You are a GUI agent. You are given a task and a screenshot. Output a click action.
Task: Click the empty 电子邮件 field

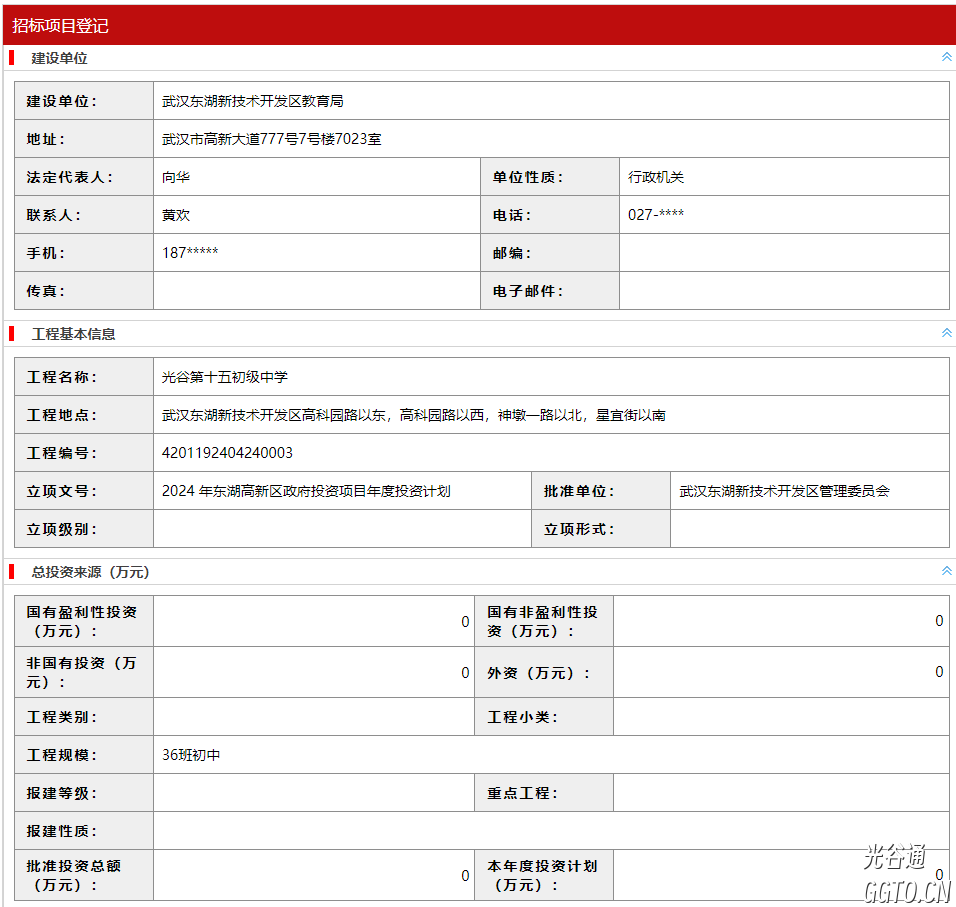tap(783, 291)
